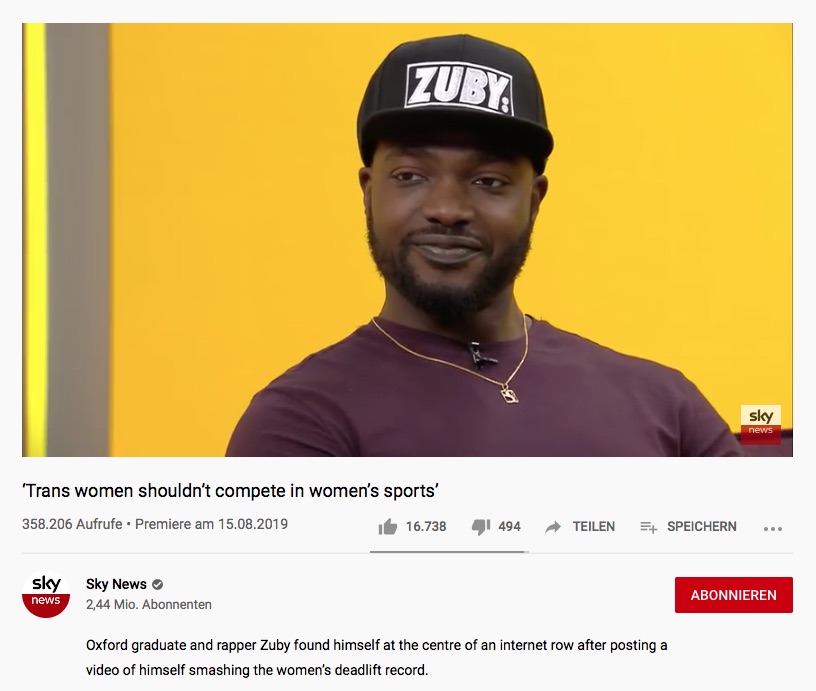The width and height of the screenshot is (816, 691).
Task: Click the video description text
Action: pyautogui.click(x=377, y=658)
